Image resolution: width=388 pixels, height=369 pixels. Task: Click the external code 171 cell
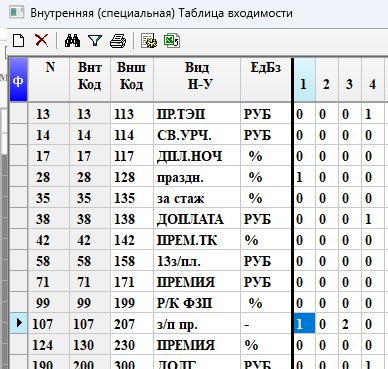pyautogui.click(x=132, y=282)
